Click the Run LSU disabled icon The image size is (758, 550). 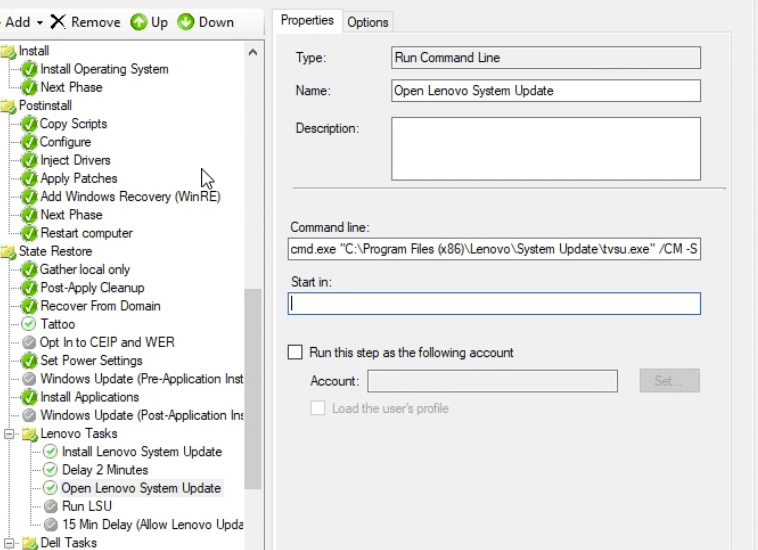[51, 507]
